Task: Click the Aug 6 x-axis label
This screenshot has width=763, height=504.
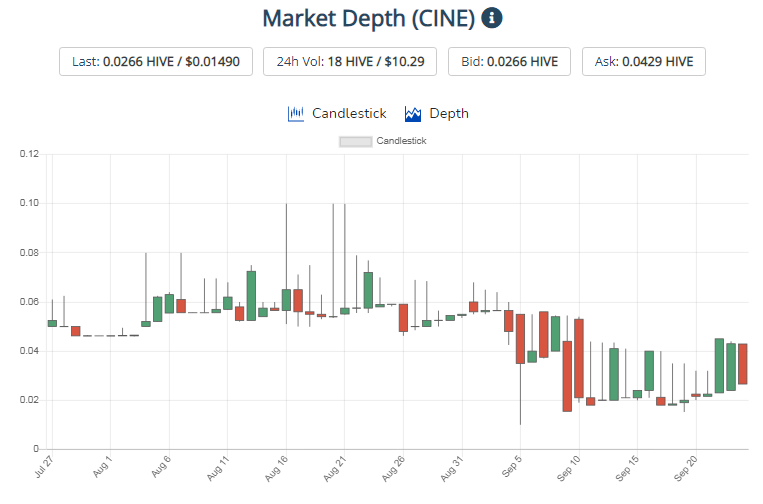Action: click(x=161, y=467)
